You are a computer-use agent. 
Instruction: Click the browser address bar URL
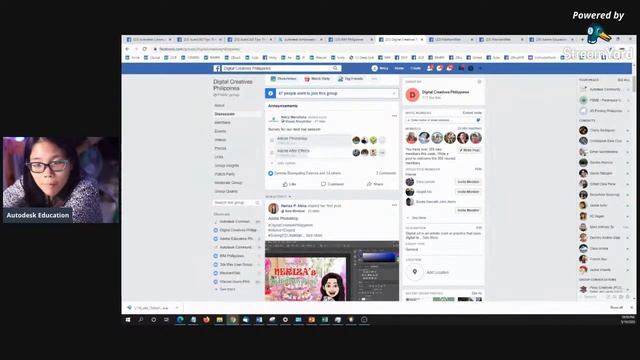point(200,49)
